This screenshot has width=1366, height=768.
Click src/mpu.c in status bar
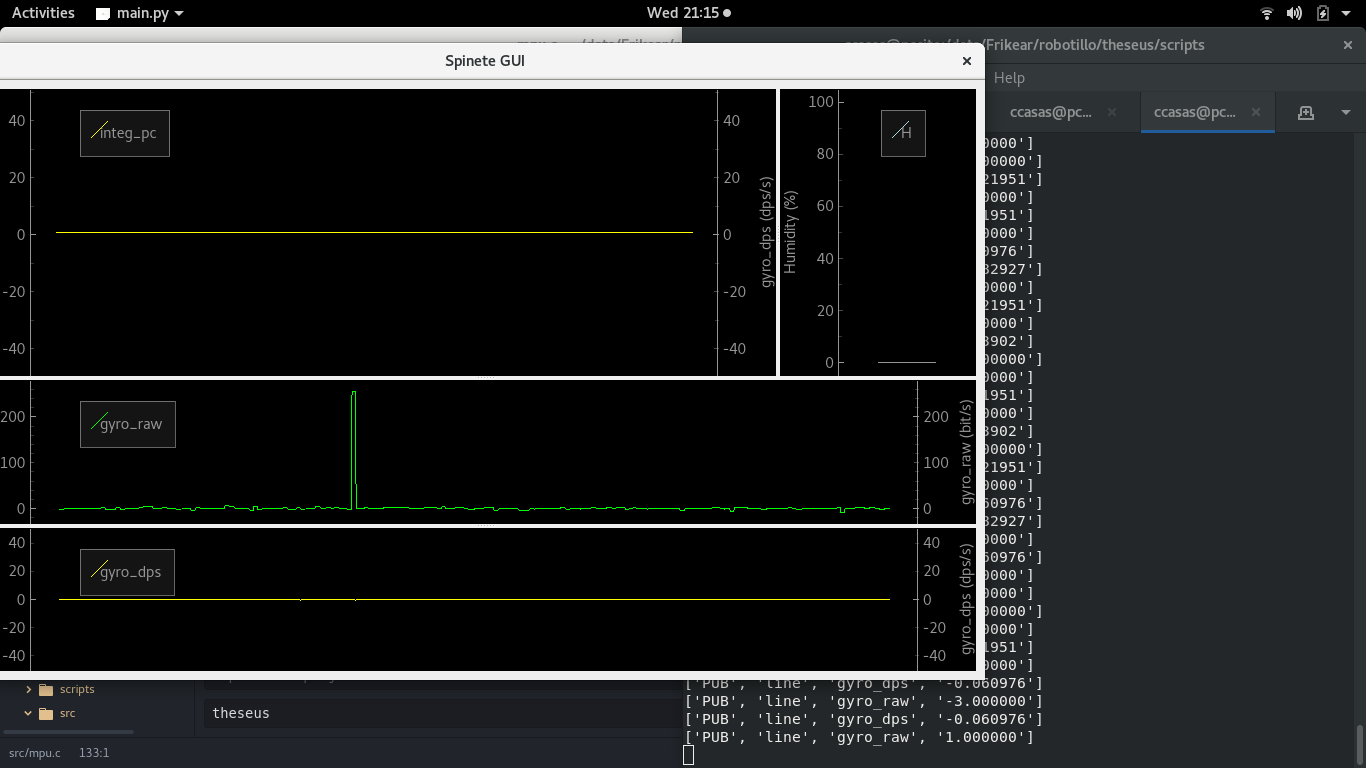(x=35, y=752)
